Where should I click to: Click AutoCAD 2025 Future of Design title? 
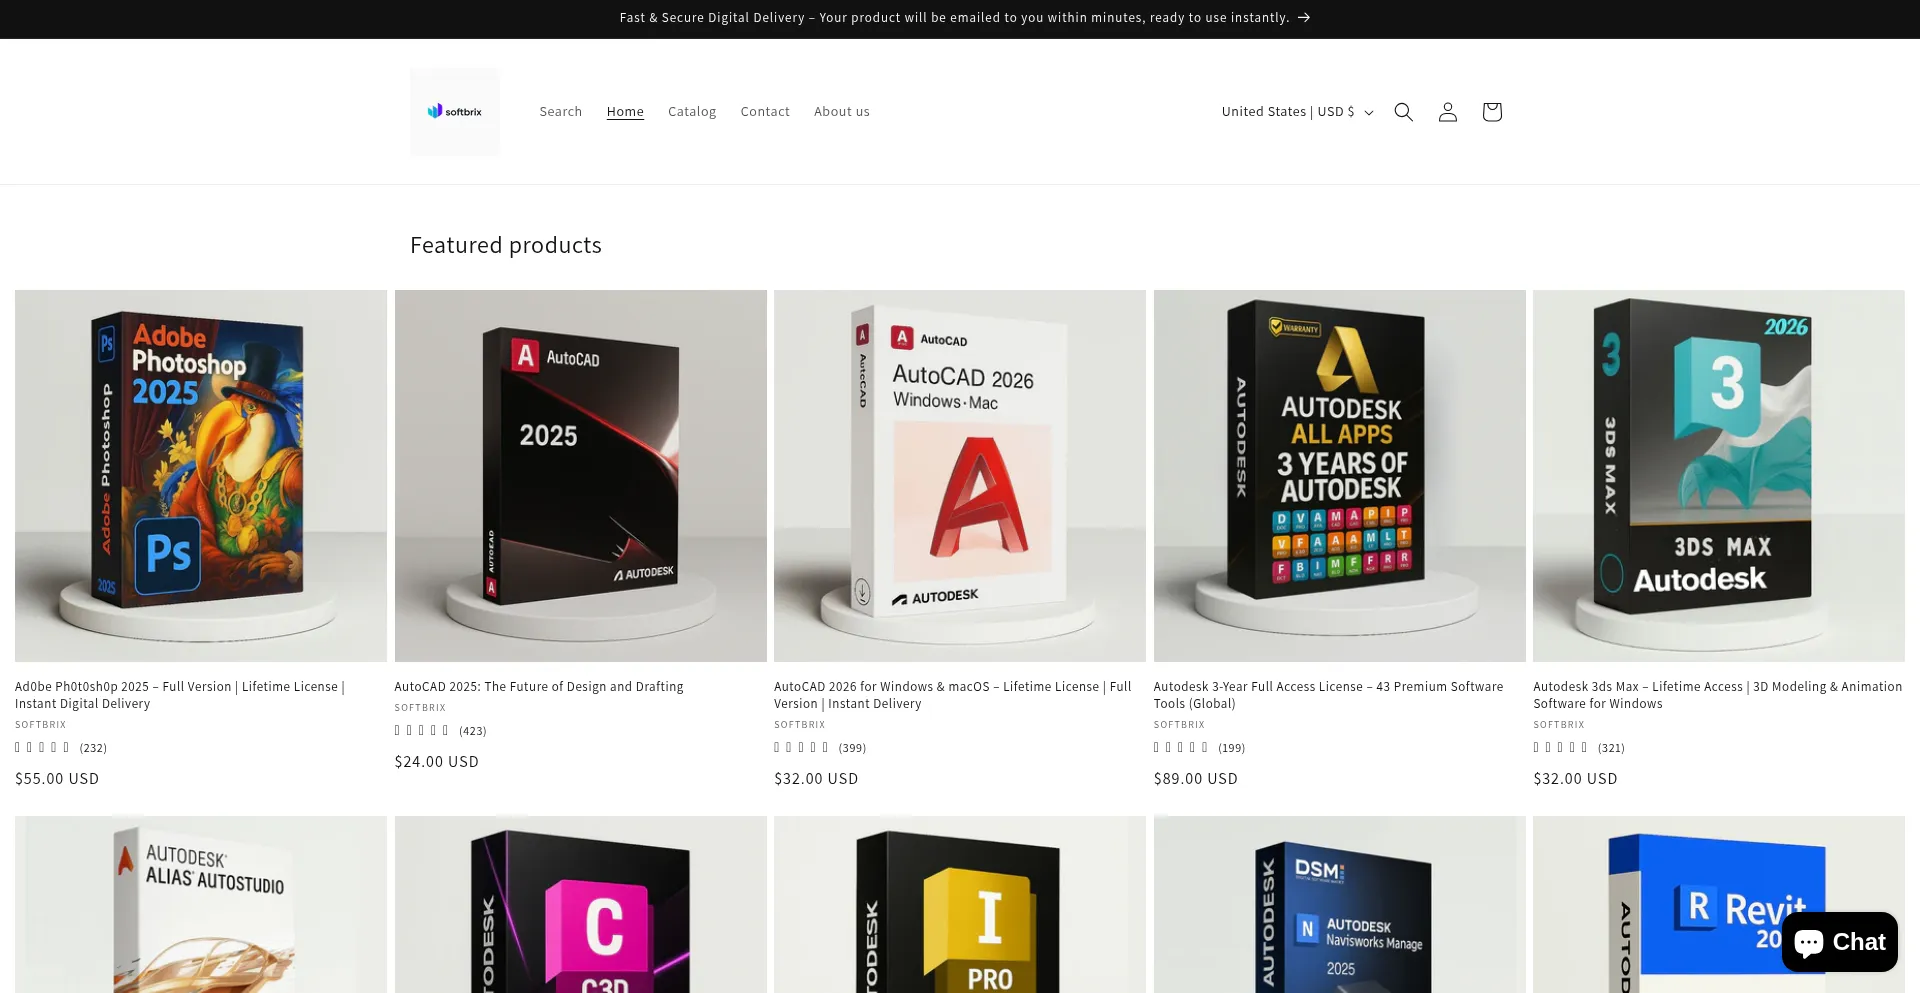click(539, 687)
